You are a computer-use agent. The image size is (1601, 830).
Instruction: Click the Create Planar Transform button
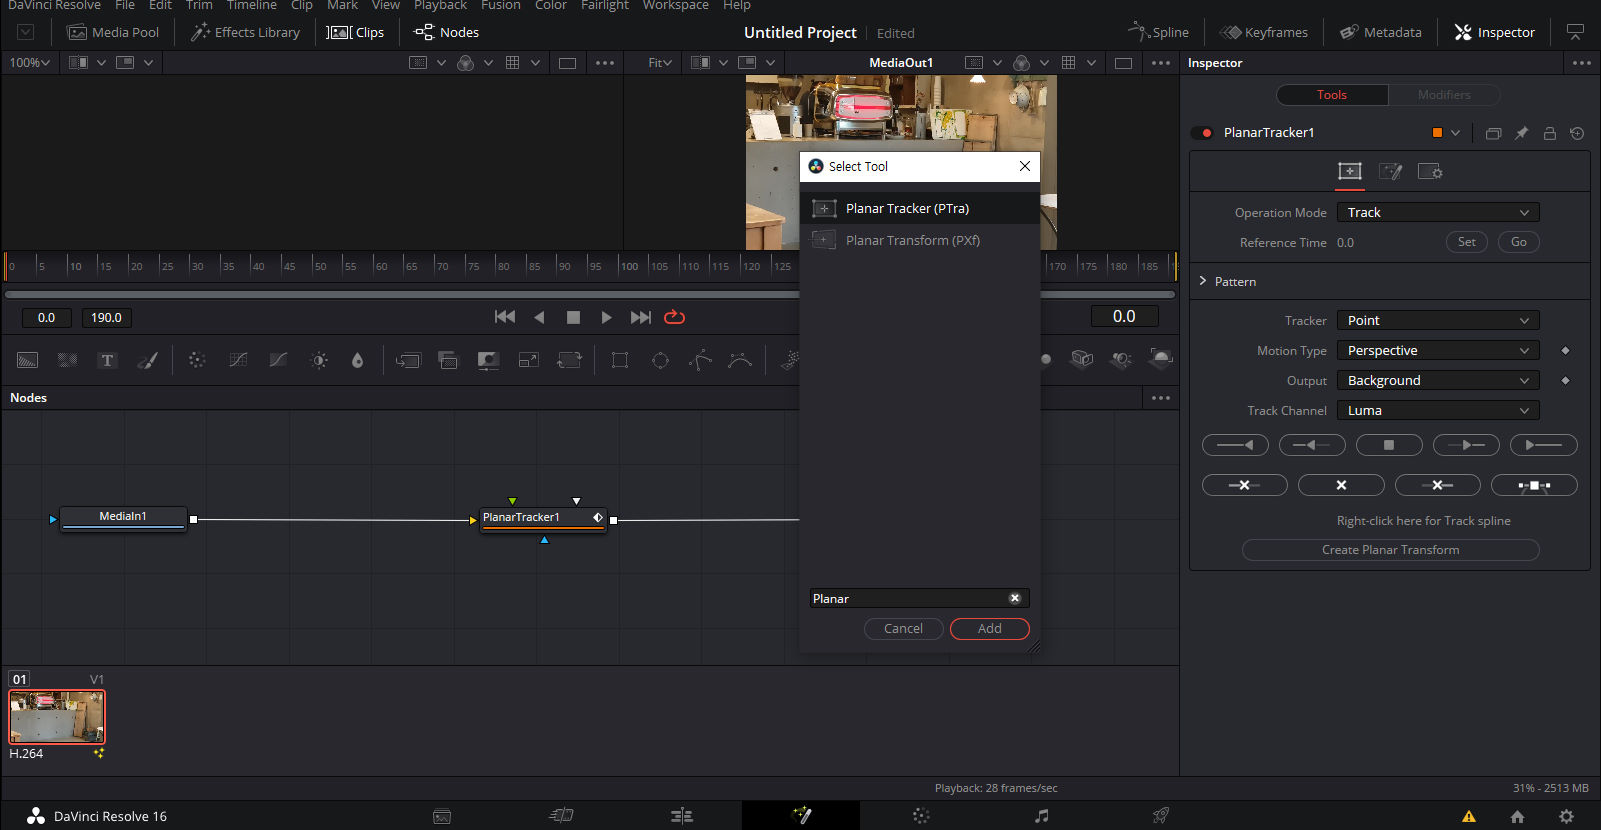(1390, 550)
